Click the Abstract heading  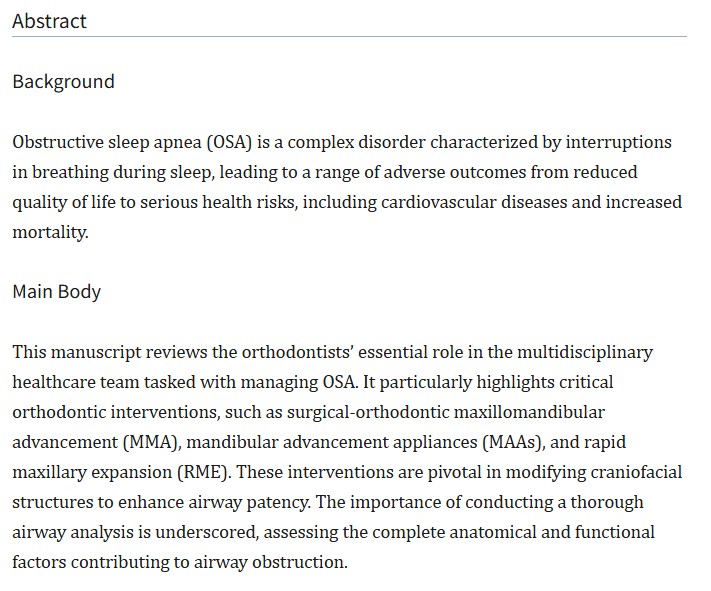coord(49,21)
